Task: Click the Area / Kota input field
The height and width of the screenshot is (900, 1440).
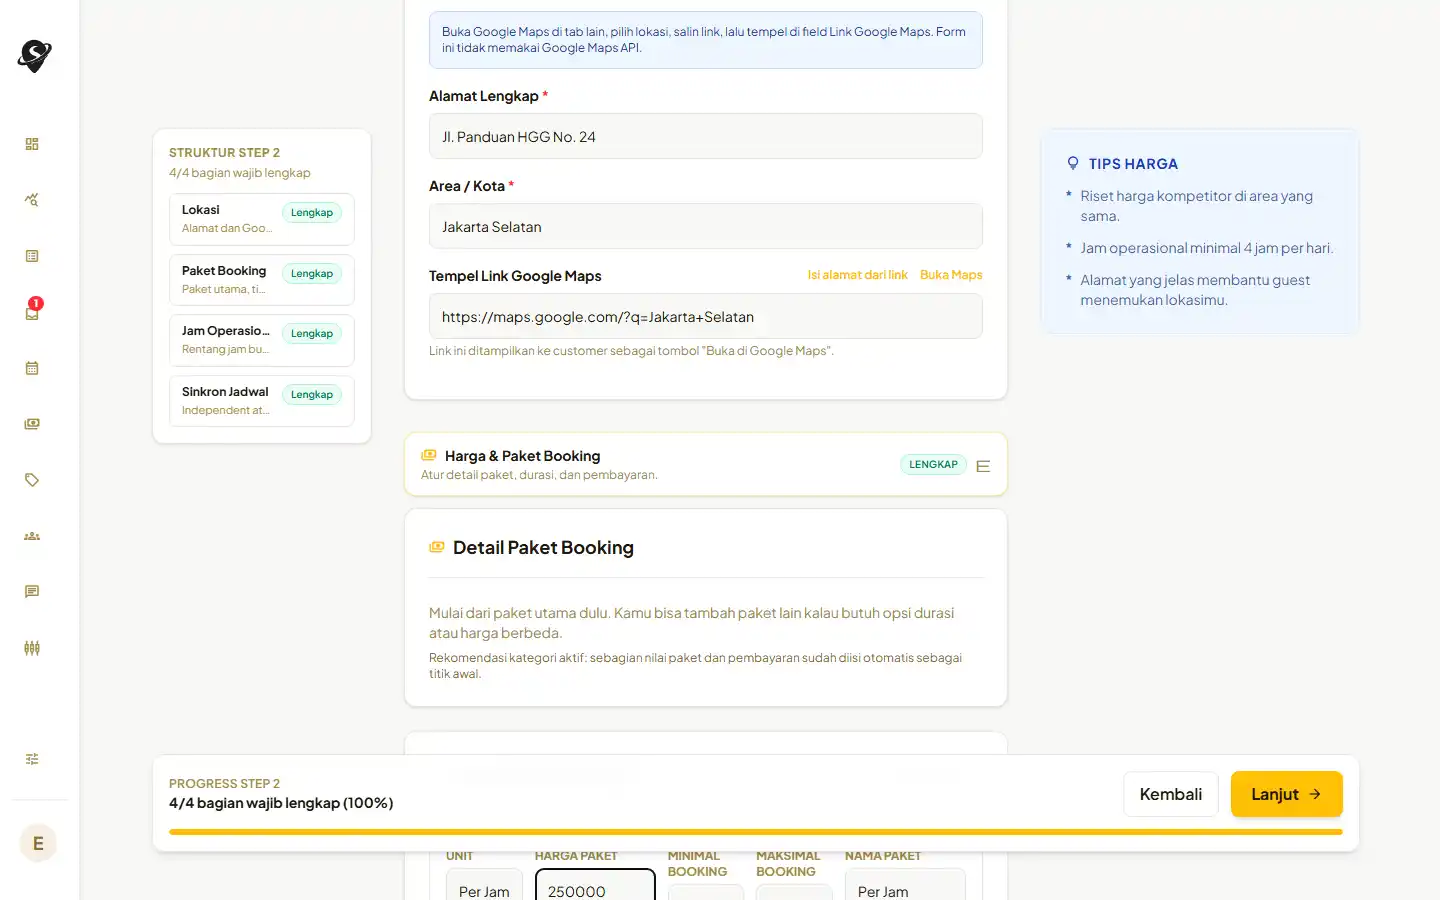Action: (706, 226)
